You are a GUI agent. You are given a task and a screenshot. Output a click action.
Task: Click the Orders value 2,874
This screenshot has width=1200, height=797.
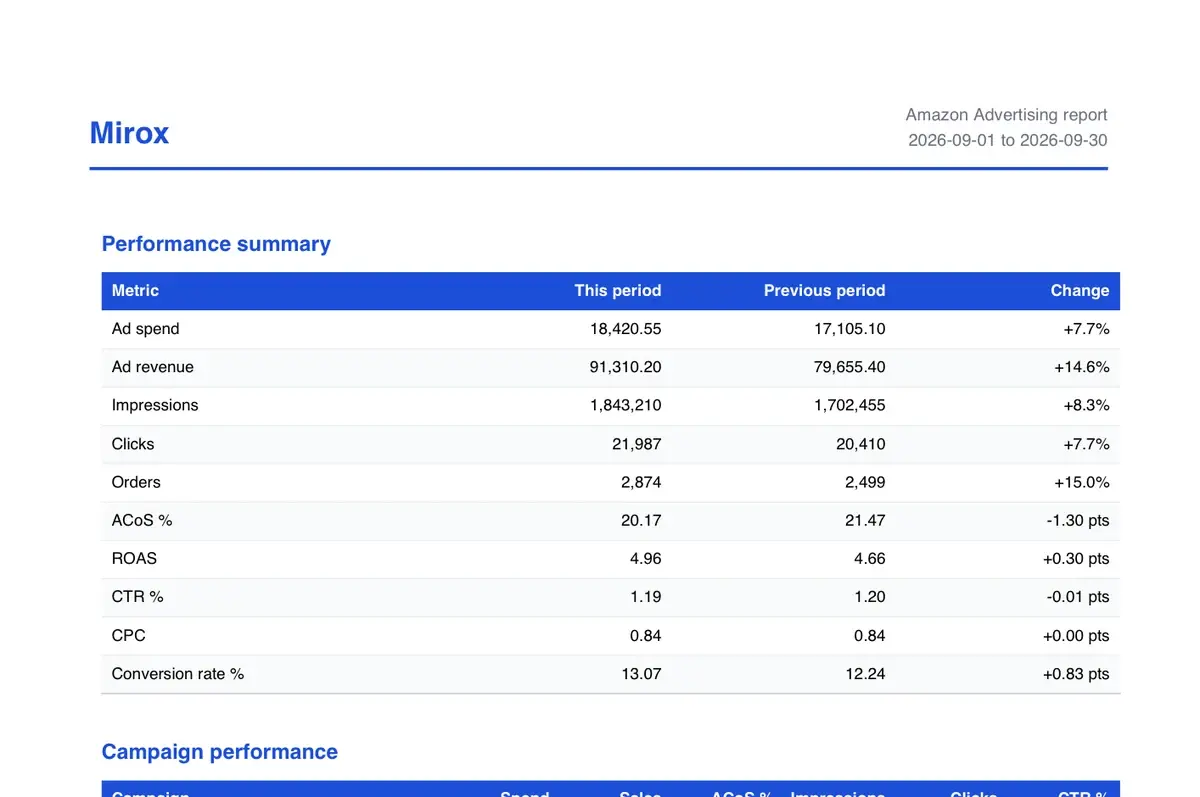[x=641, y=482]
